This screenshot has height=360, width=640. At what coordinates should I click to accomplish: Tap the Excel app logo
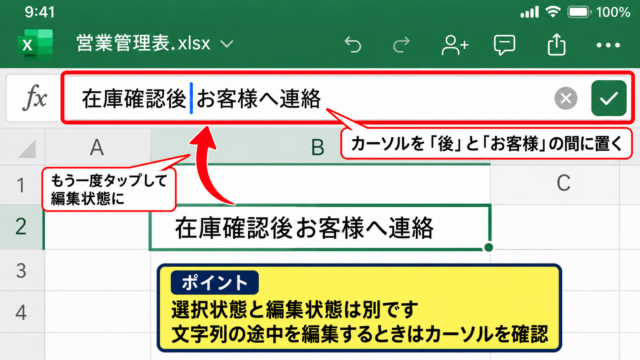[x=36, y=44]
